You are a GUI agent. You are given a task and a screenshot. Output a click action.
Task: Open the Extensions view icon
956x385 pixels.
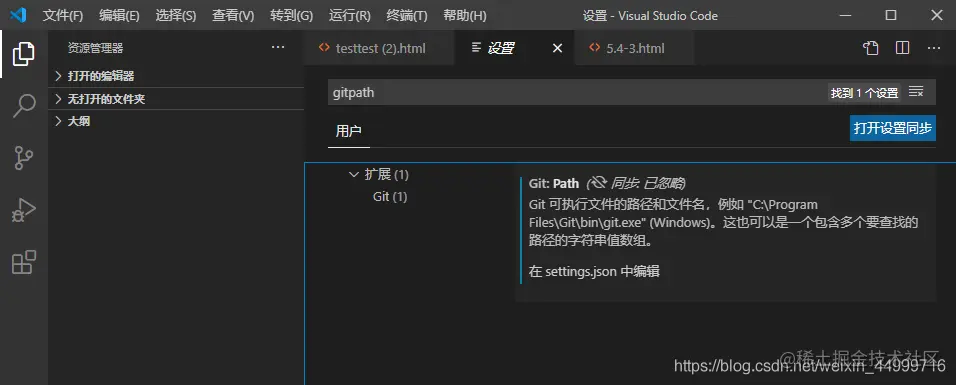(x=24, y=262)
